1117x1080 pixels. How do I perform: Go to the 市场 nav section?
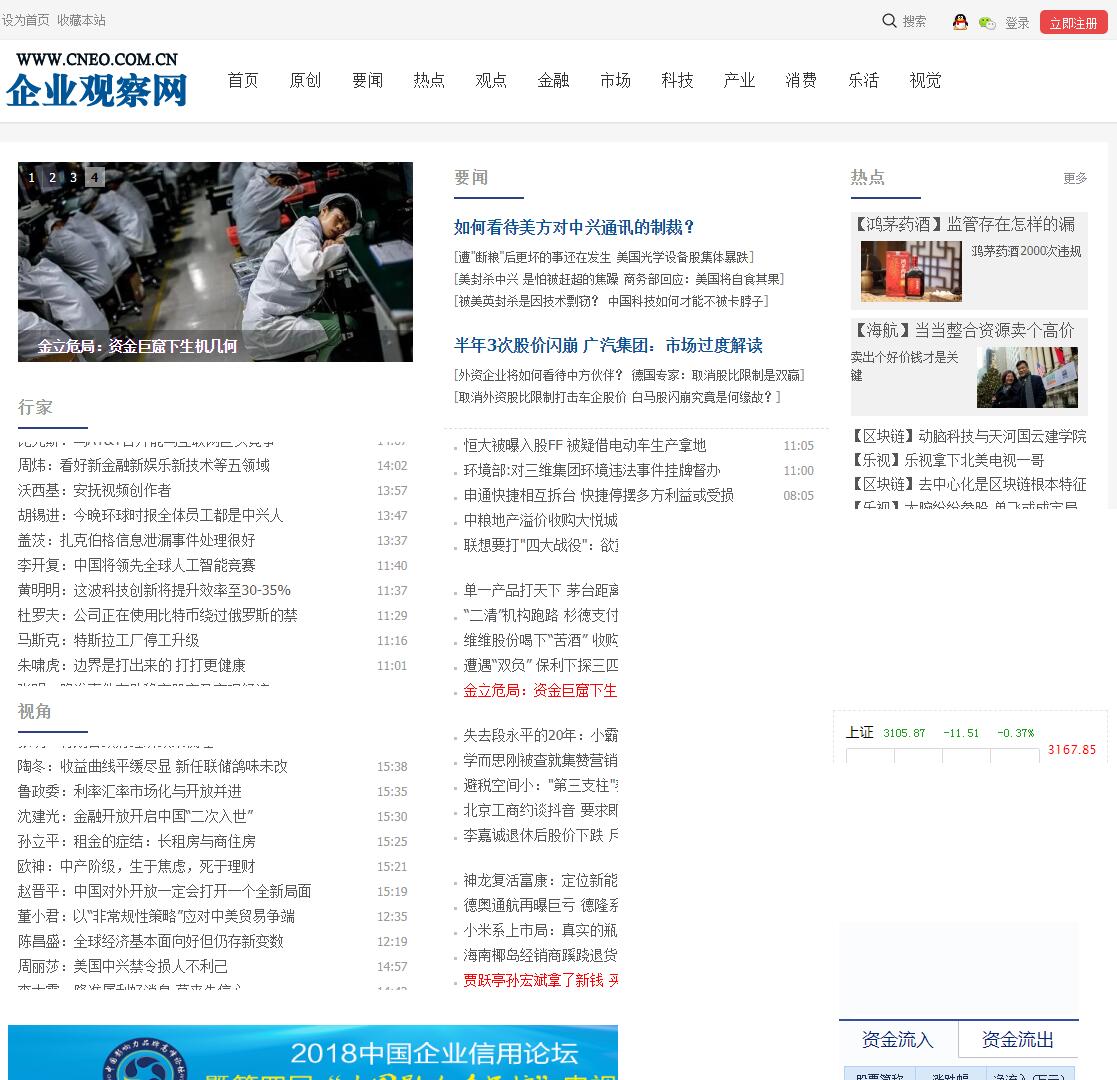[615, 81]
